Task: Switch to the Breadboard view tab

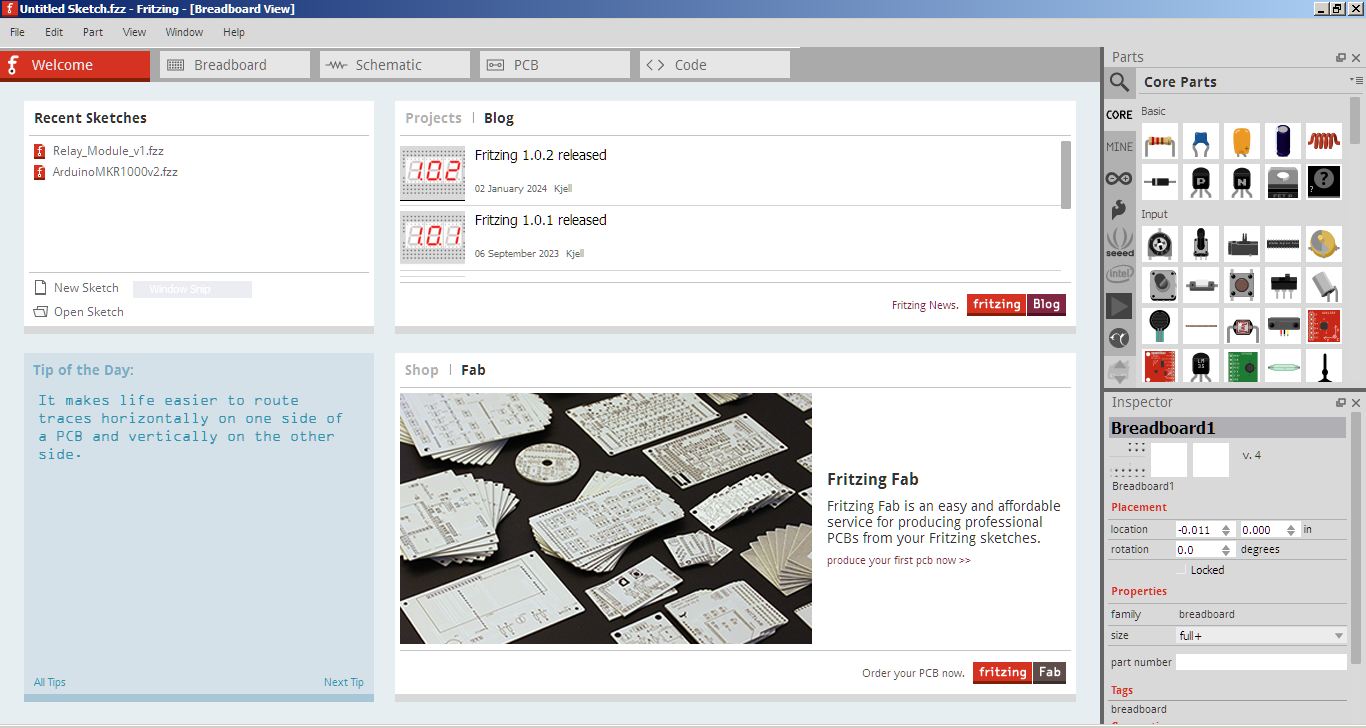Action: (235, 65)
